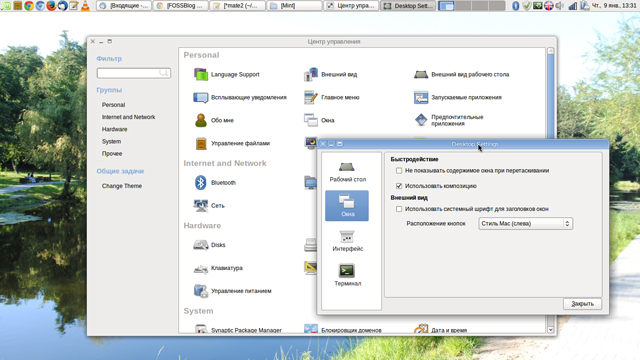Open Управление питанием power settings
640x360 pixels.
[233, 291]
